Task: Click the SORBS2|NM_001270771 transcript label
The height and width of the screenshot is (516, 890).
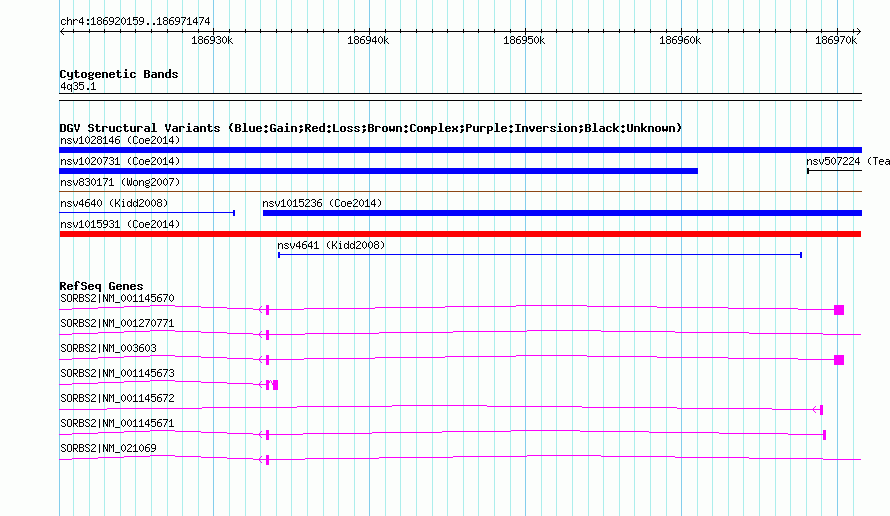Action: click(117, 323)
